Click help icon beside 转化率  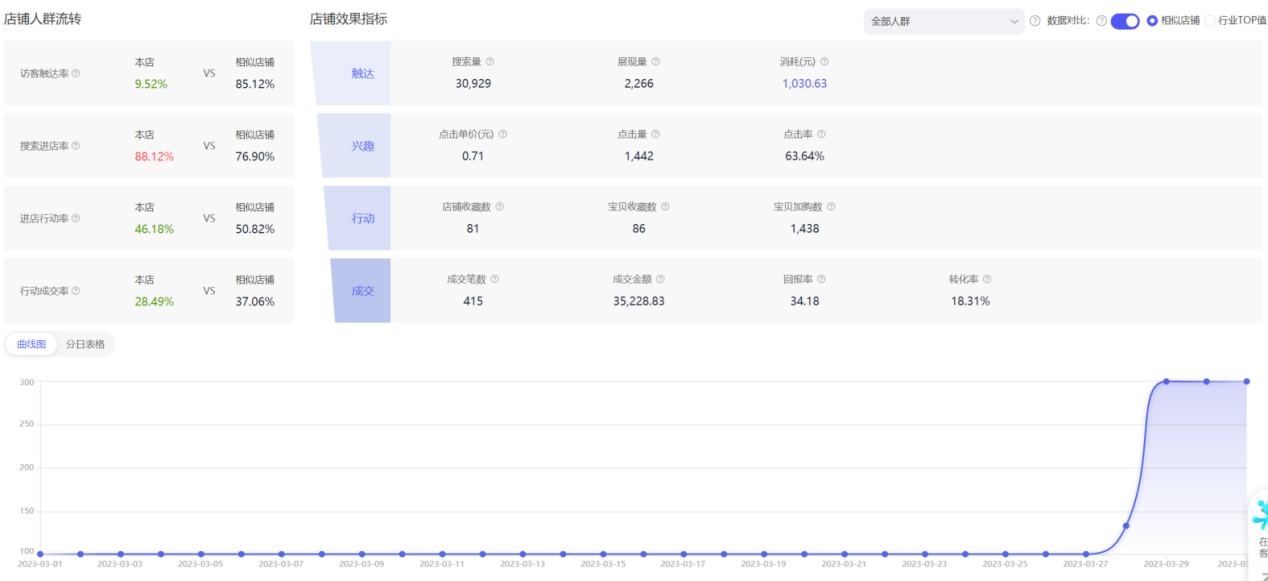pos(986,280)
